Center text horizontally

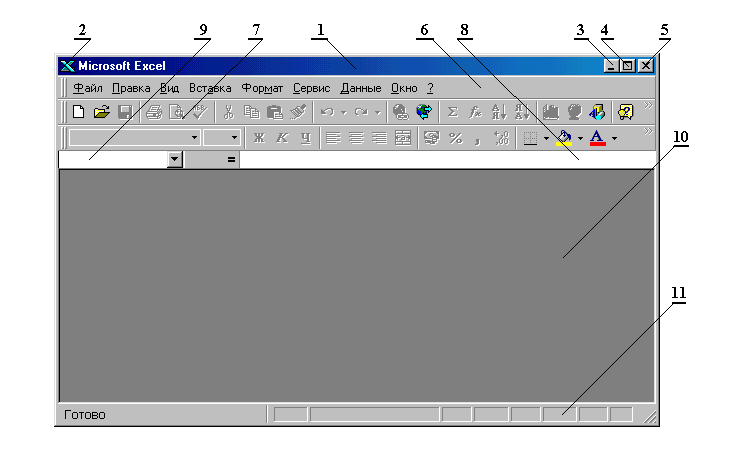356,138
